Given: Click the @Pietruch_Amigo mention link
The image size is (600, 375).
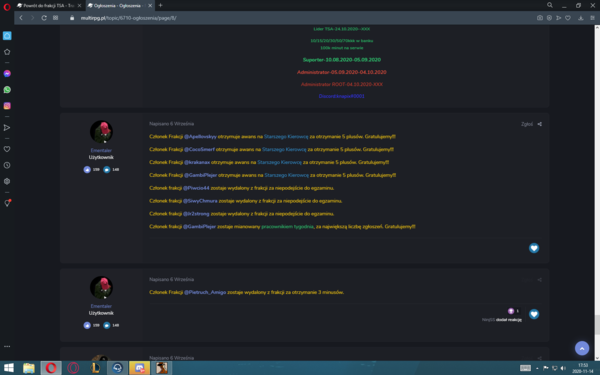Looking at the screenshot, I should [x=205, y=292].
